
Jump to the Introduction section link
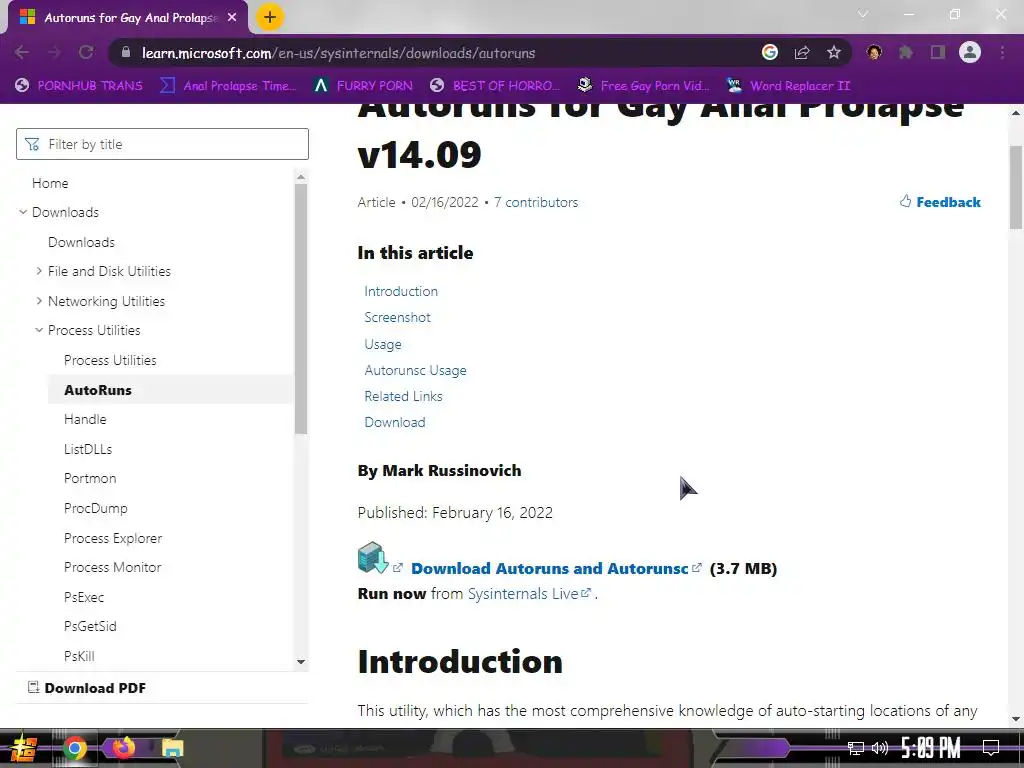(x=401, y=291)
